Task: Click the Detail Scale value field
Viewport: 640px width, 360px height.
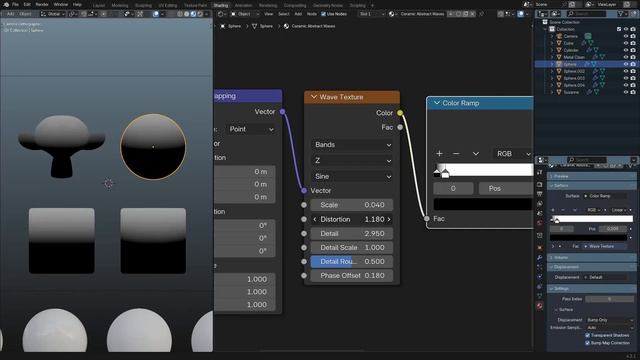Action: click(352, 247)
